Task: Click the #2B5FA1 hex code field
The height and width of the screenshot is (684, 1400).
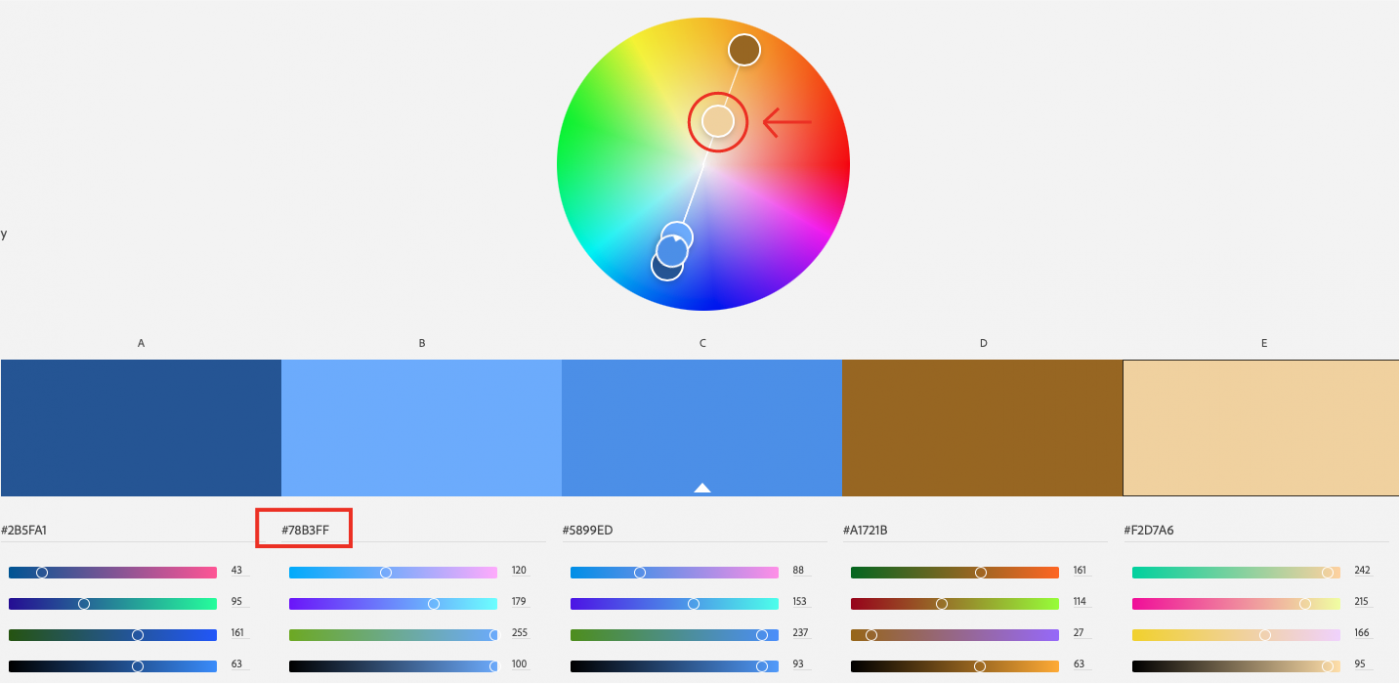Action: pos(24,530)
